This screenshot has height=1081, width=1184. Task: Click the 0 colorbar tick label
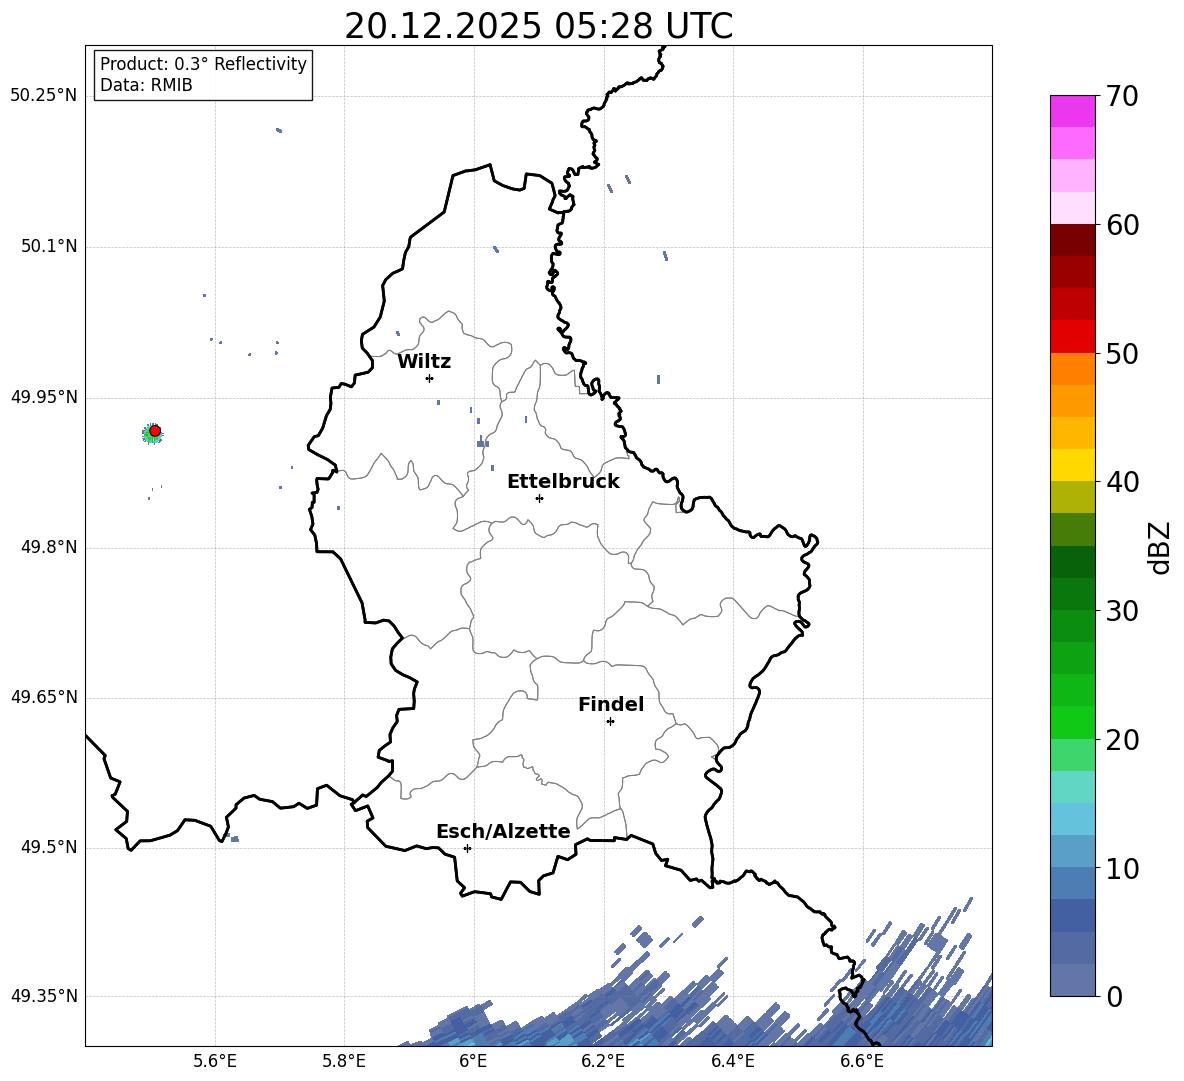click(1114, 997)
